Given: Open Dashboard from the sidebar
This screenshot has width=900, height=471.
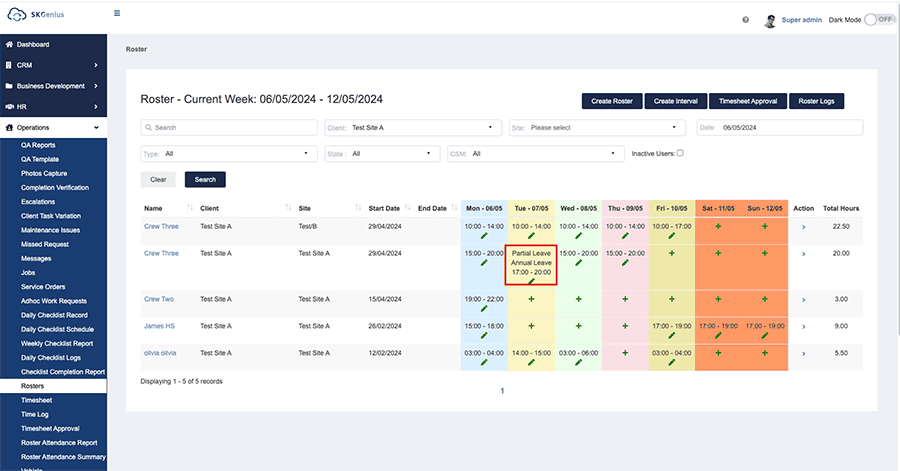Looking at the screenshot, I should point(53,44).
